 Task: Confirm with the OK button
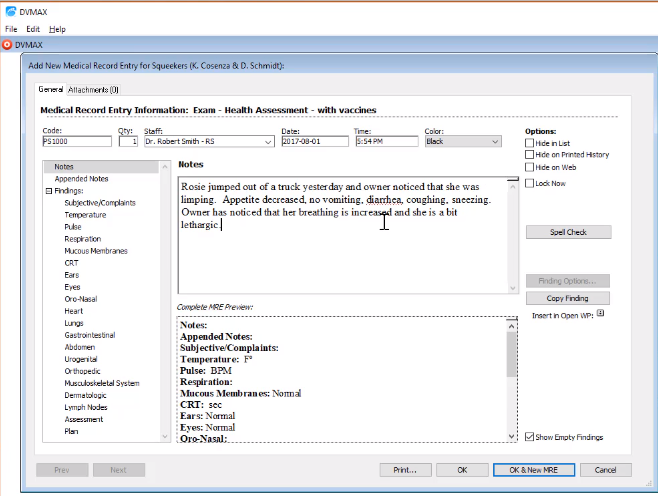click(x=462, y=470)
